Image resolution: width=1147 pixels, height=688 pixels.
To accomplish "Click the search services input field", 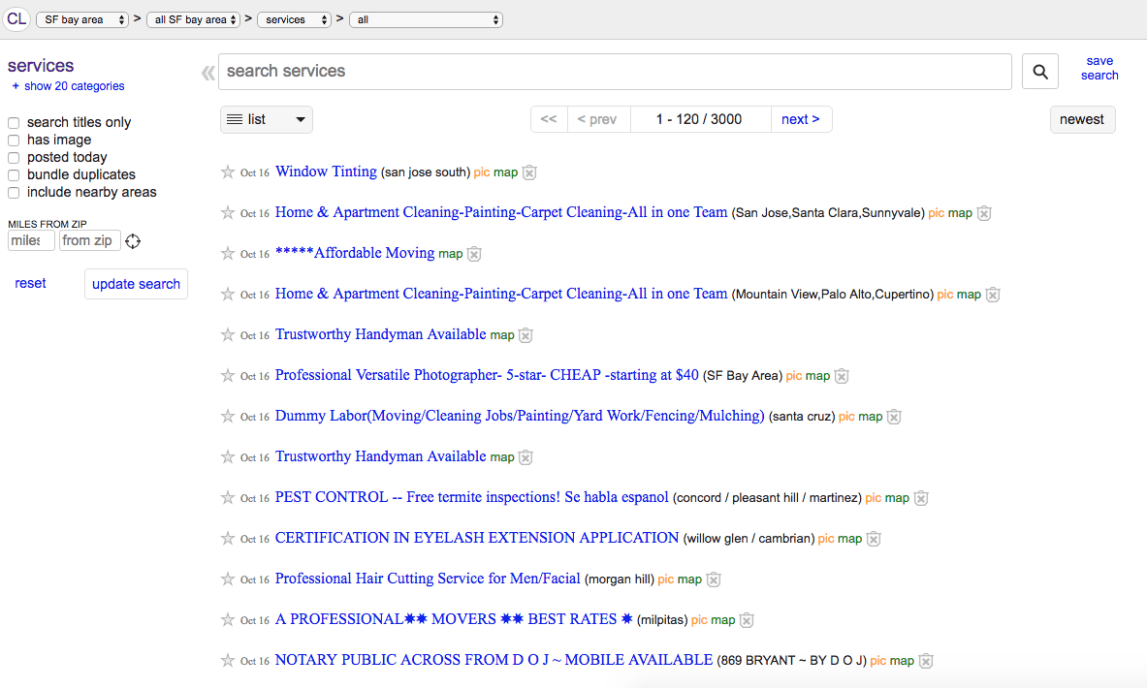I will pos(614,72).
